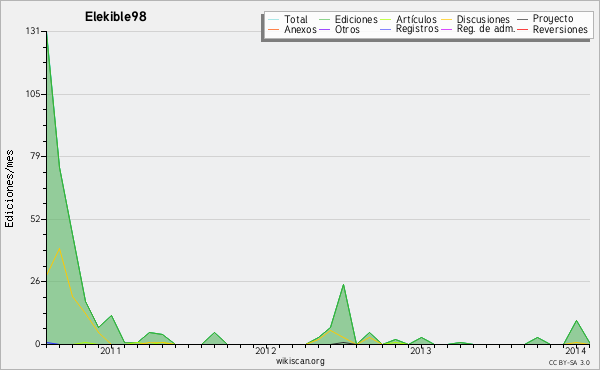Click the chart title Elekible98
The width and height of the screenshot is (600, 370).
tap(116, 17)
